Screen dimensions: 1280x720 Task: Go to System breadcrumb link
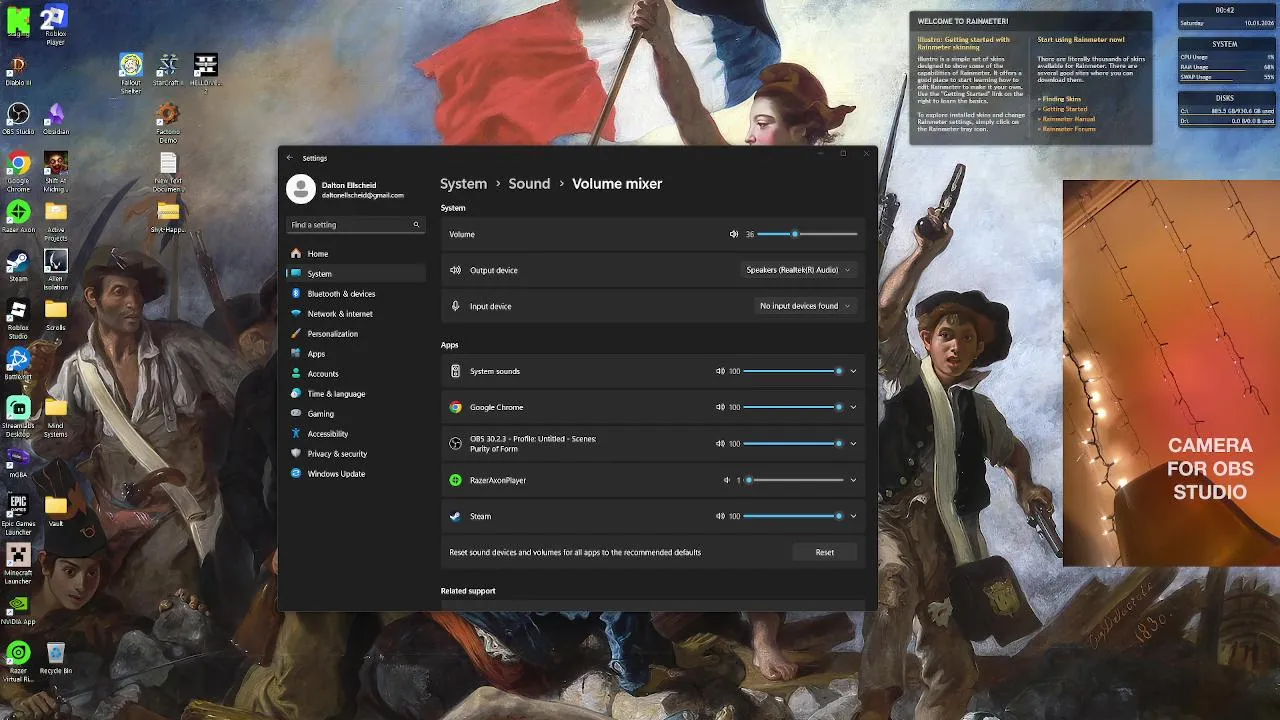[x=463, y=184]
